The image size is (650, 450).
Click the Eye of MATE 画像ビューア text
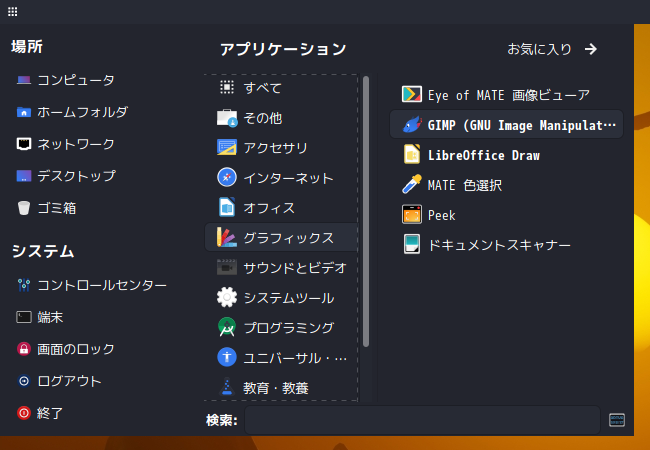(509, 95)
